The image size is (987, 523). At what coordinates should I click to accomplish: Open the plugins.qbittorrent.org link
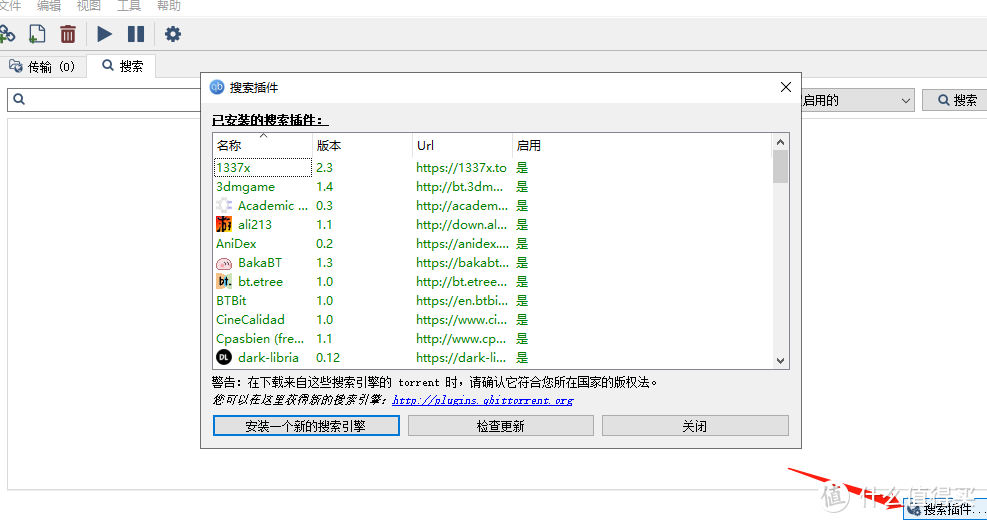482,400
